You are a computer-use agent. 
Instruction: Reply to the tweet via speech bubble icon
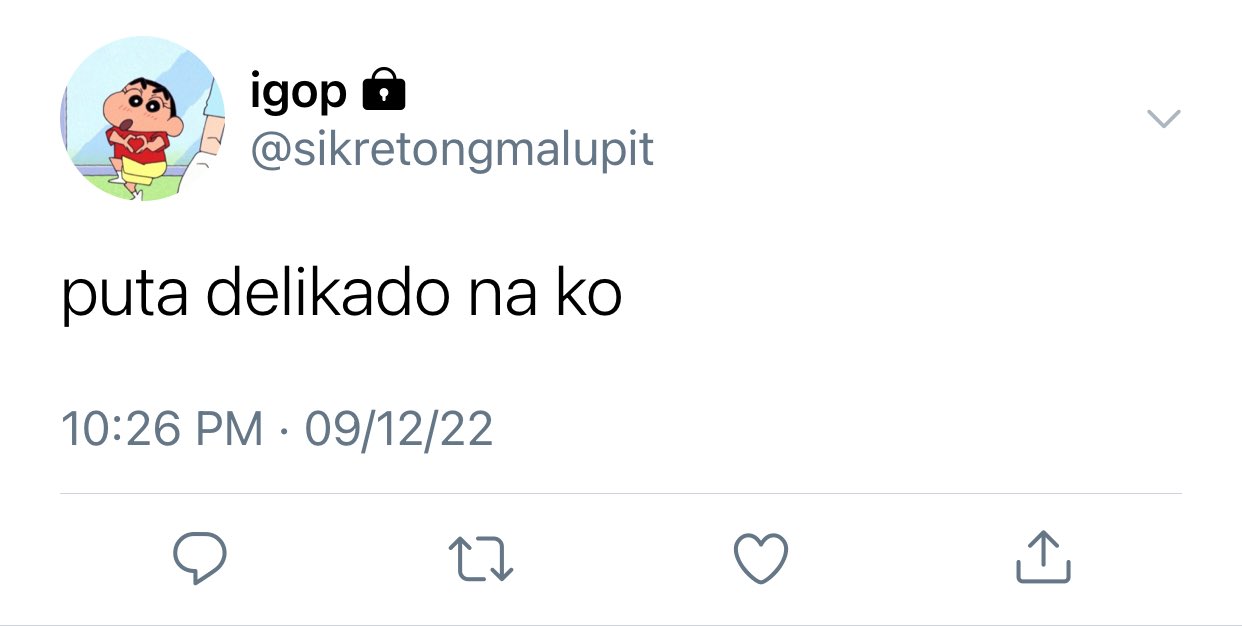pyautogui.click(x=200, y=558)
